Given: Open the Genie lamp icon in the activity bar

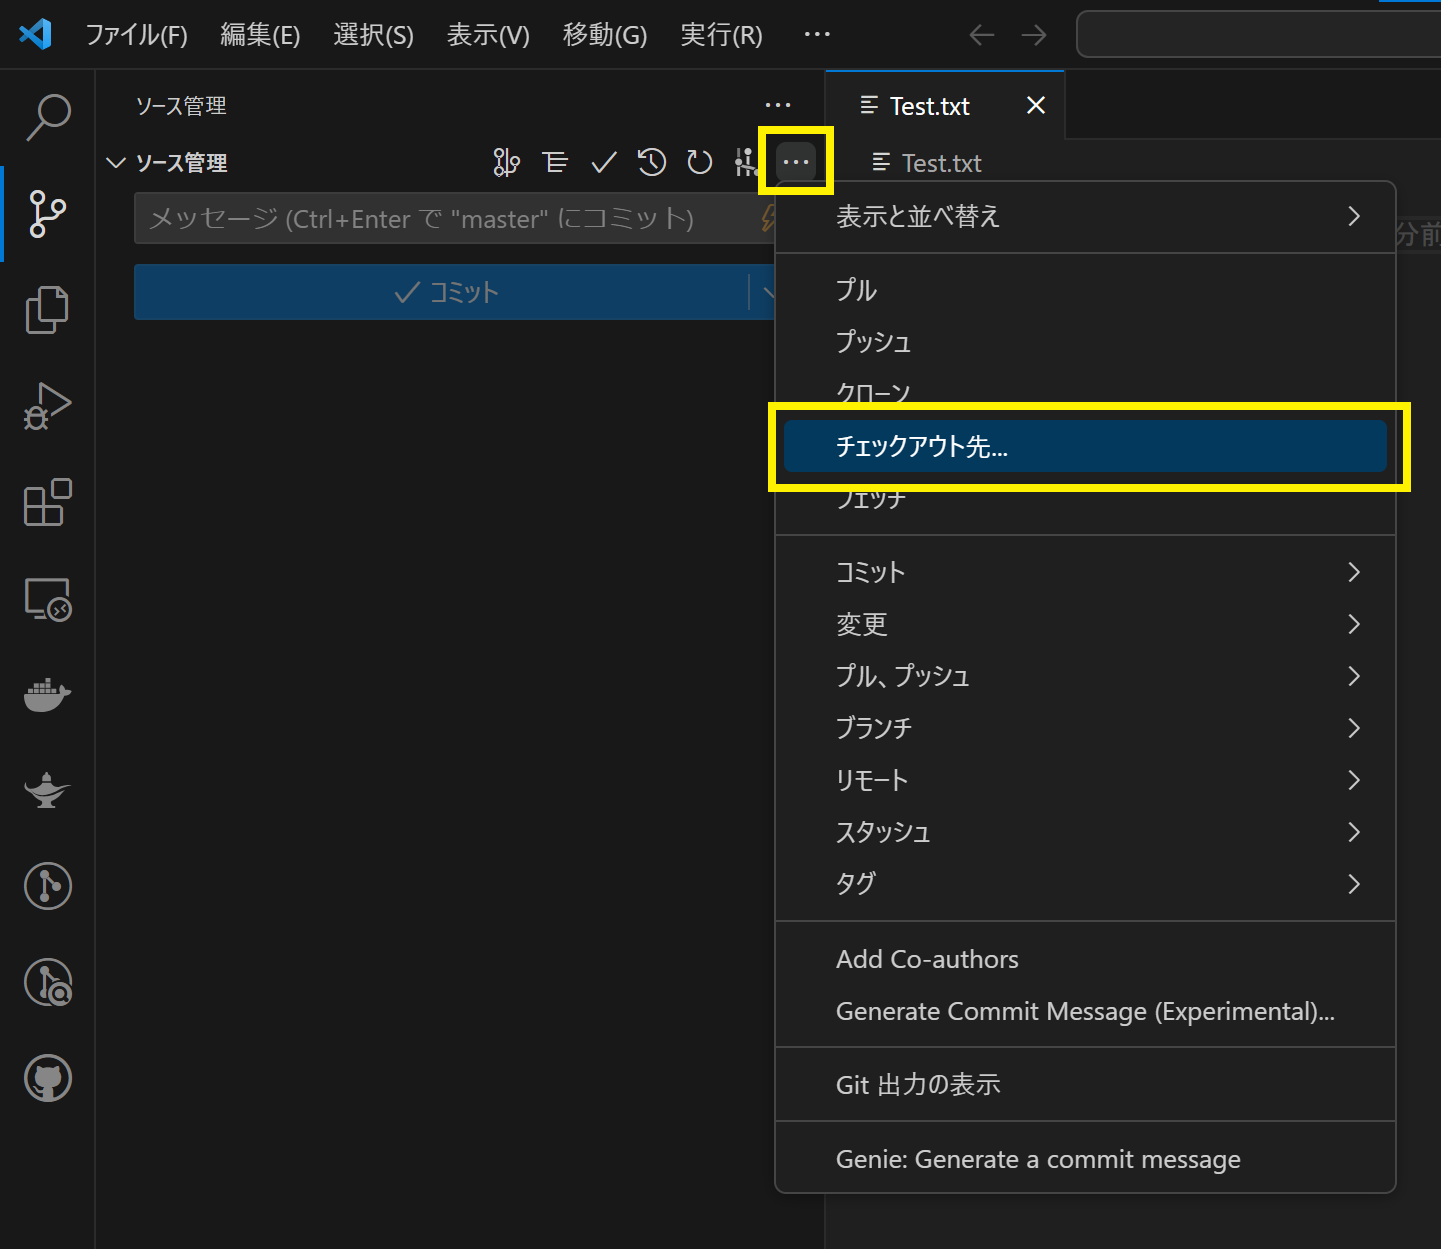Looking at the screenshot, I should 47,790.
